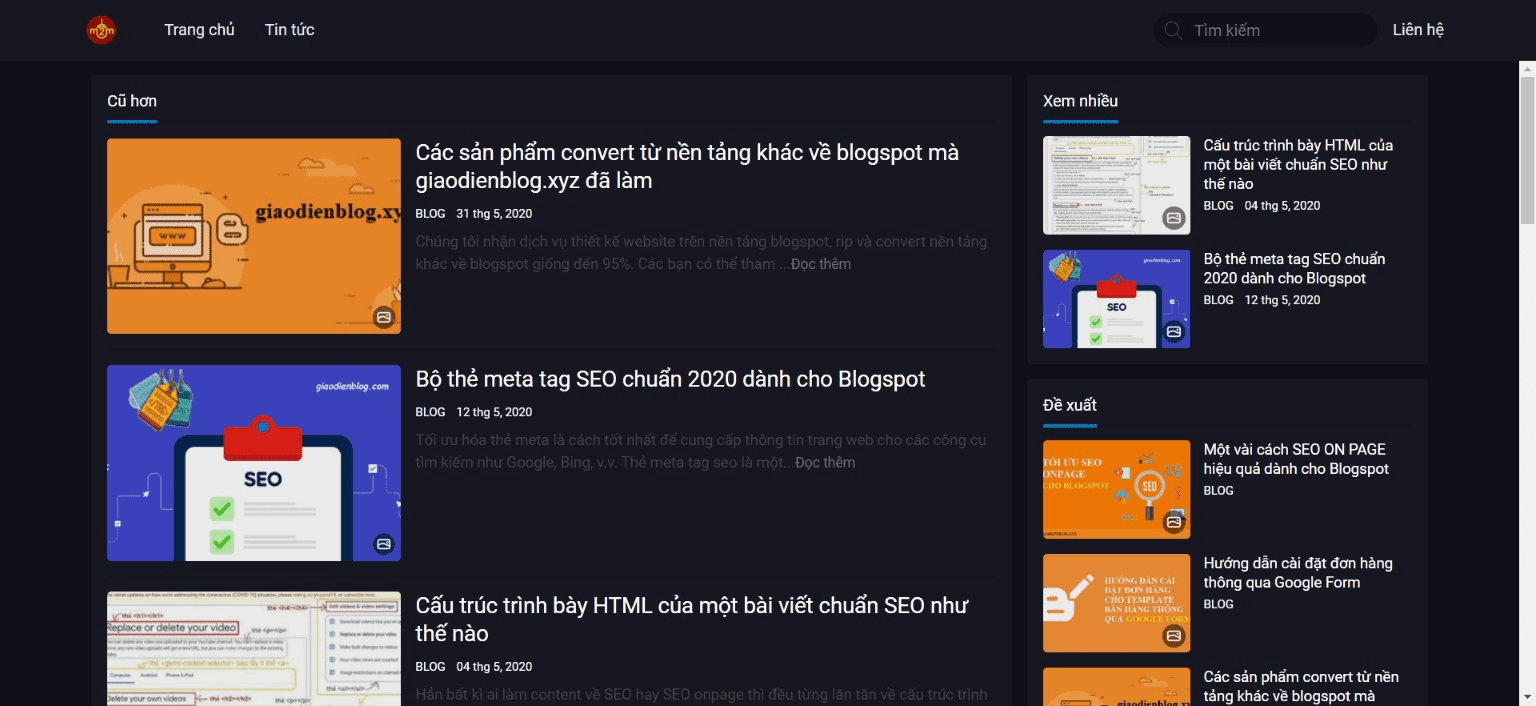Click orange giaodienblog.xyz post thumbnail
This screenshot has width=1536, height=706.
tap(254, 236)
